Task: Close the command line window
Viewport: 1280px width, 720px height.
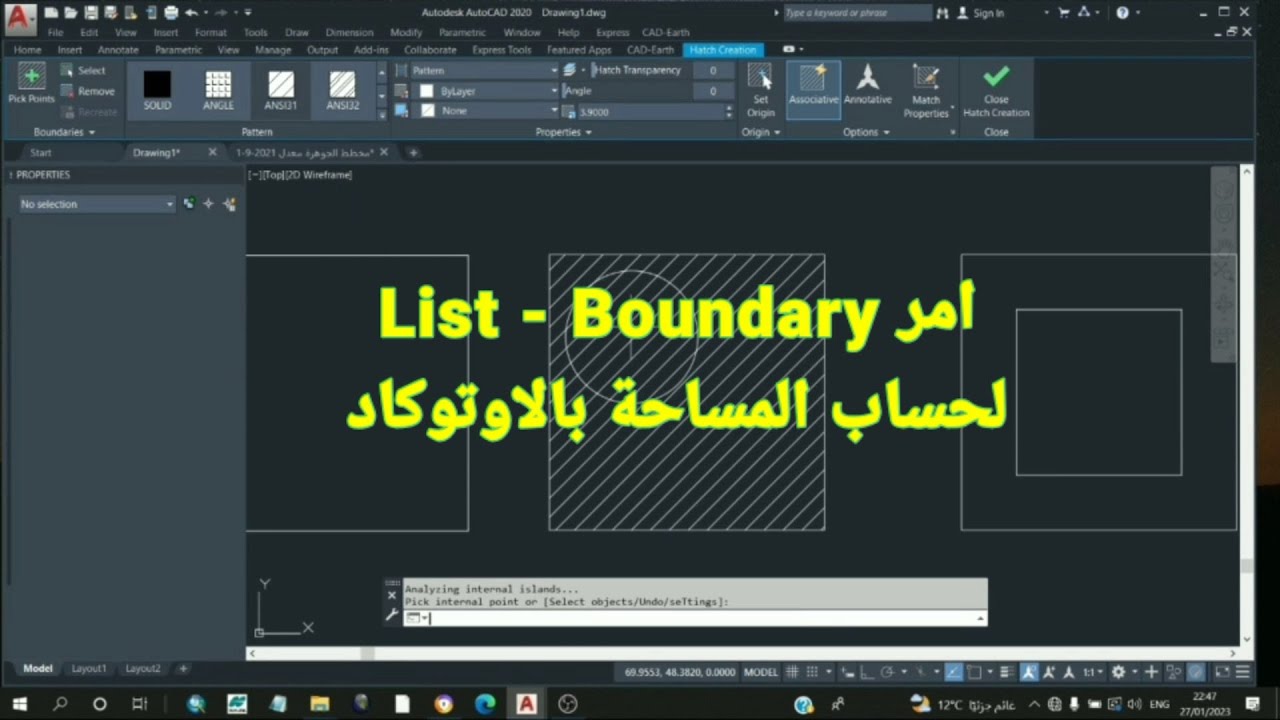Action: coord(392,595)
